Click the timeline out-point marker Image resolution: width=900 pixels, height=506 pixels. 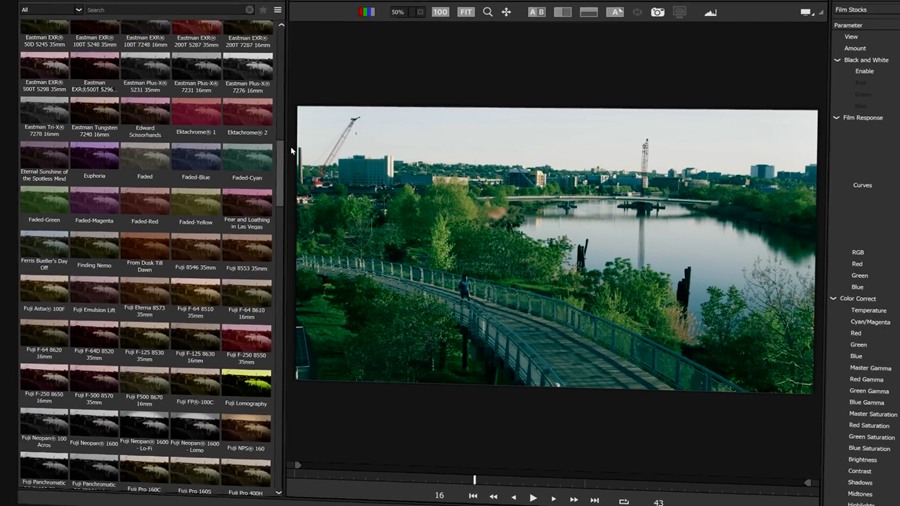click(807, 483)
